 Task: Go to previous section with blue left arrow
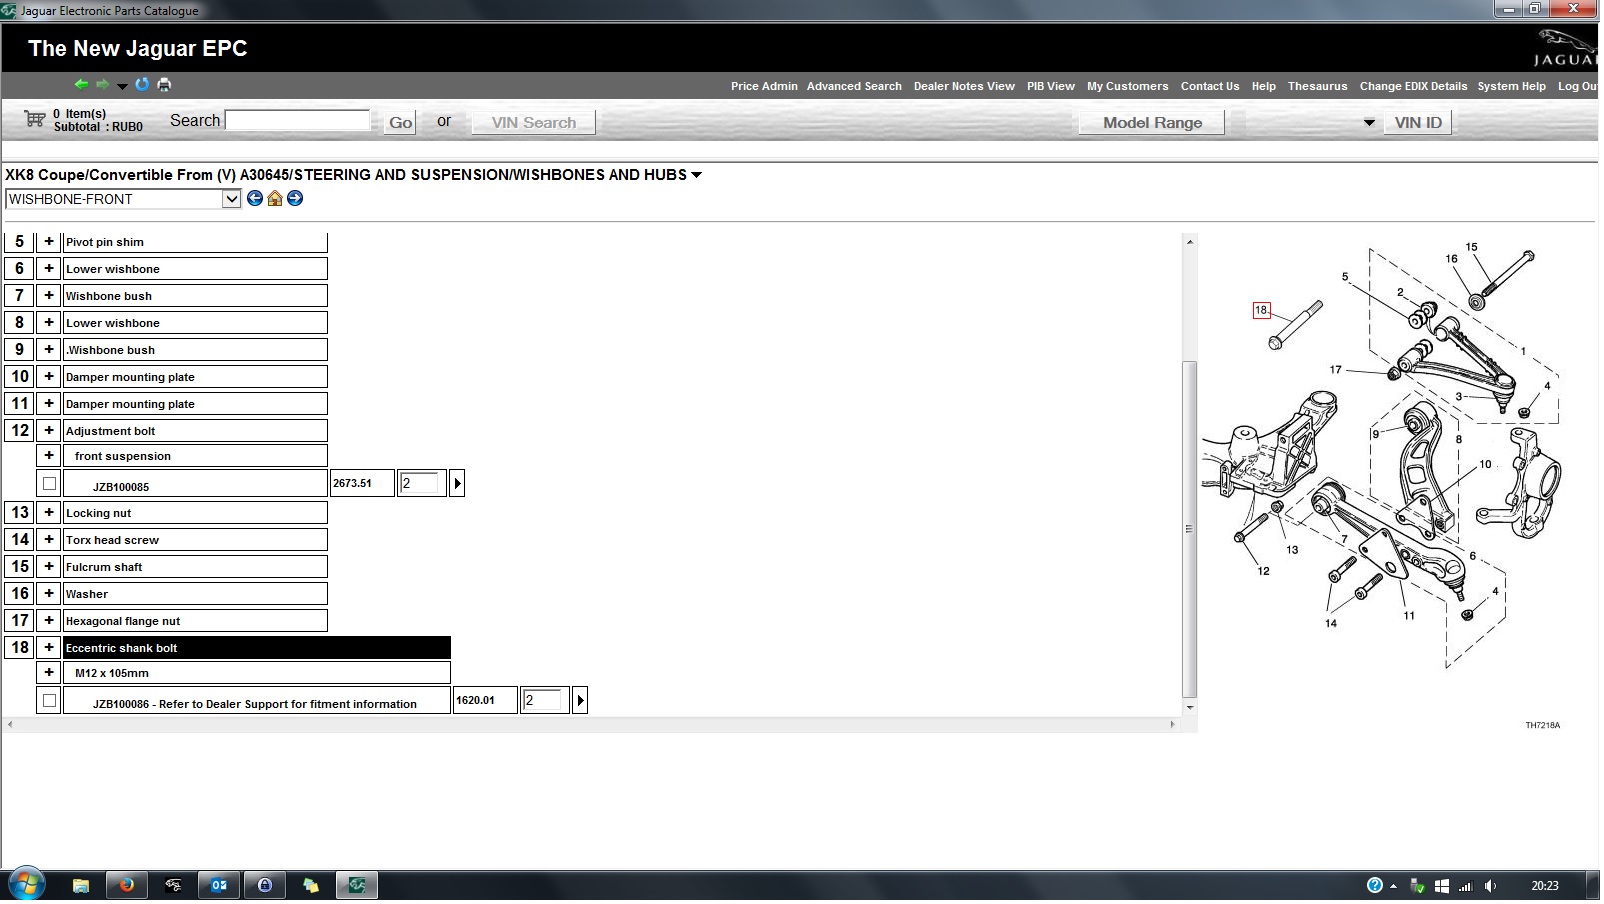point(255,199)
